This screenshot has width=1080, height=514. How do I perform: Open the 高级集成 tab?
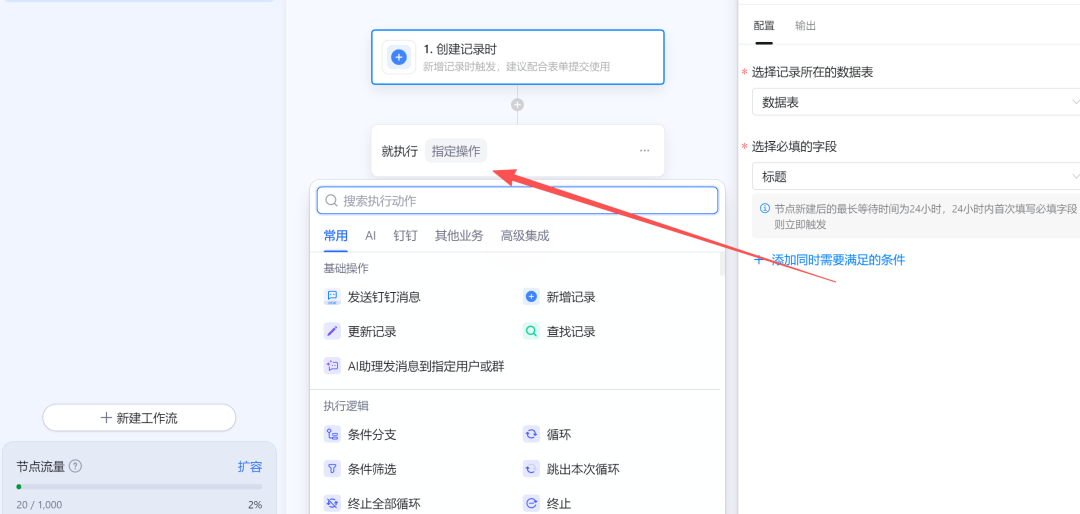tap(525, 236)
